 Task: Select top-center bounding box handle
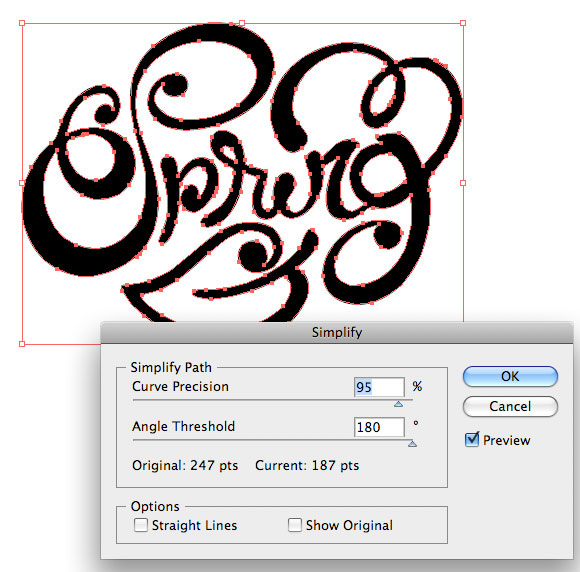[x=242, y=23]
